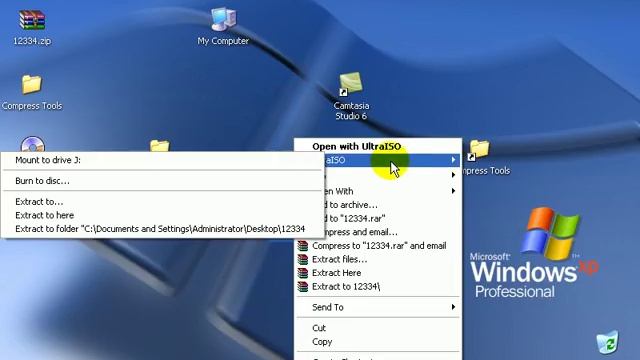
Task: Open the Compress Tools folder at left
Action: (x=32, y=84)
